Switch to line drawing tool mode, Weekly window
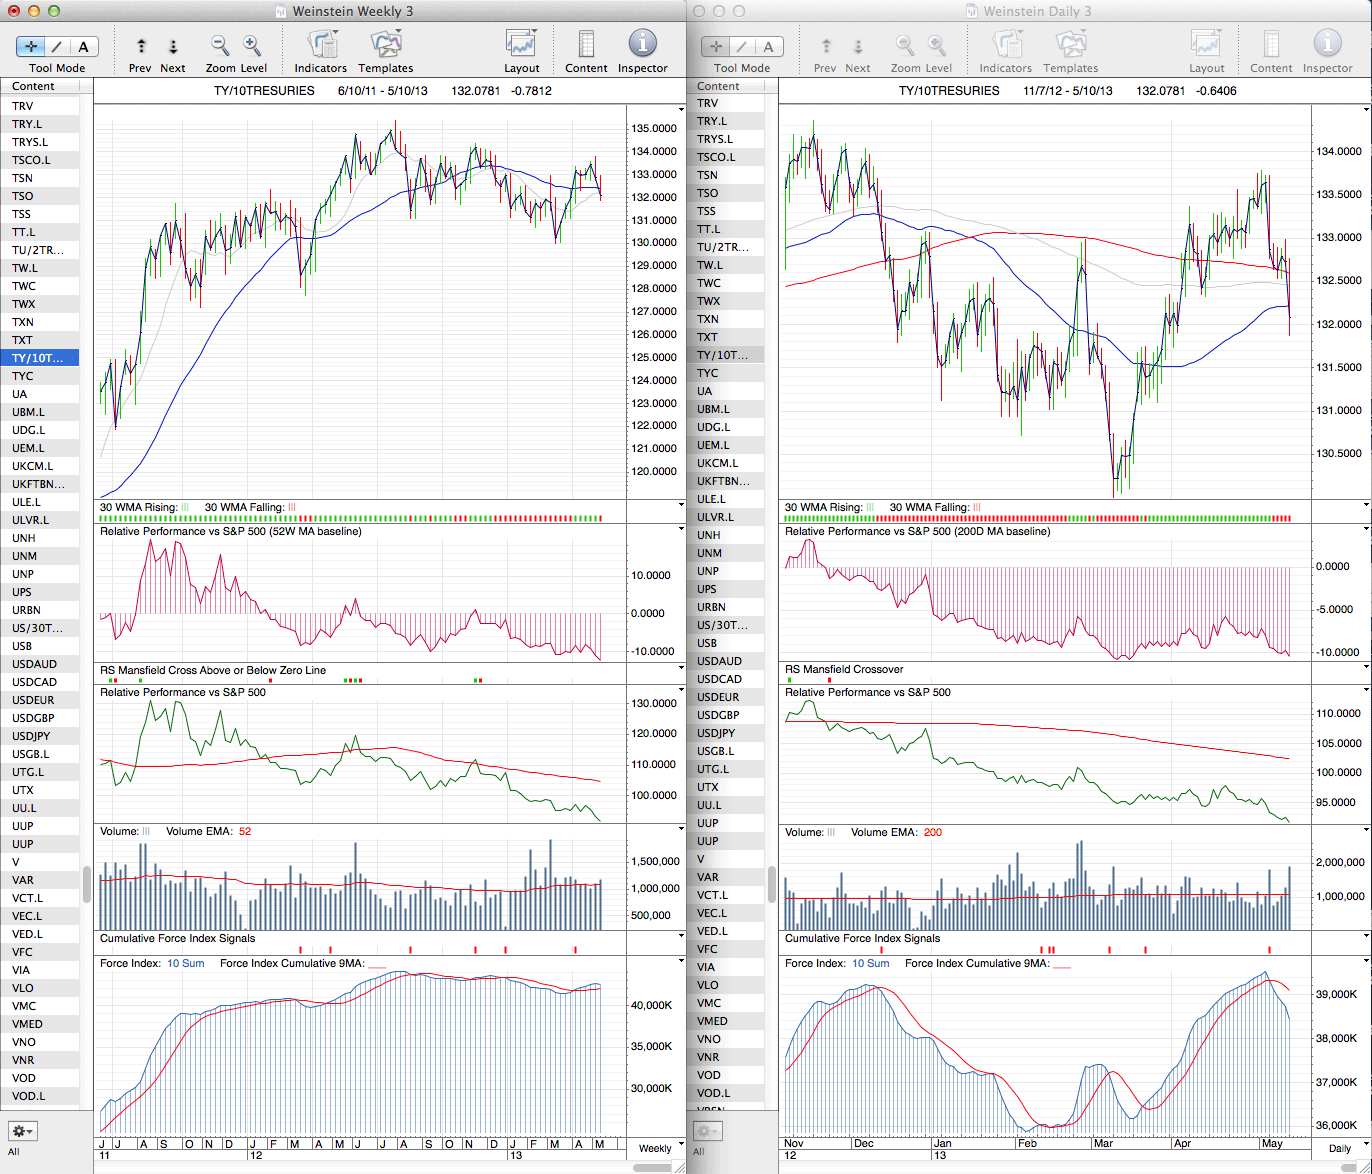Image resolution: width=1372 pixels, height=1174 pixels. click(x=57, y=46)
